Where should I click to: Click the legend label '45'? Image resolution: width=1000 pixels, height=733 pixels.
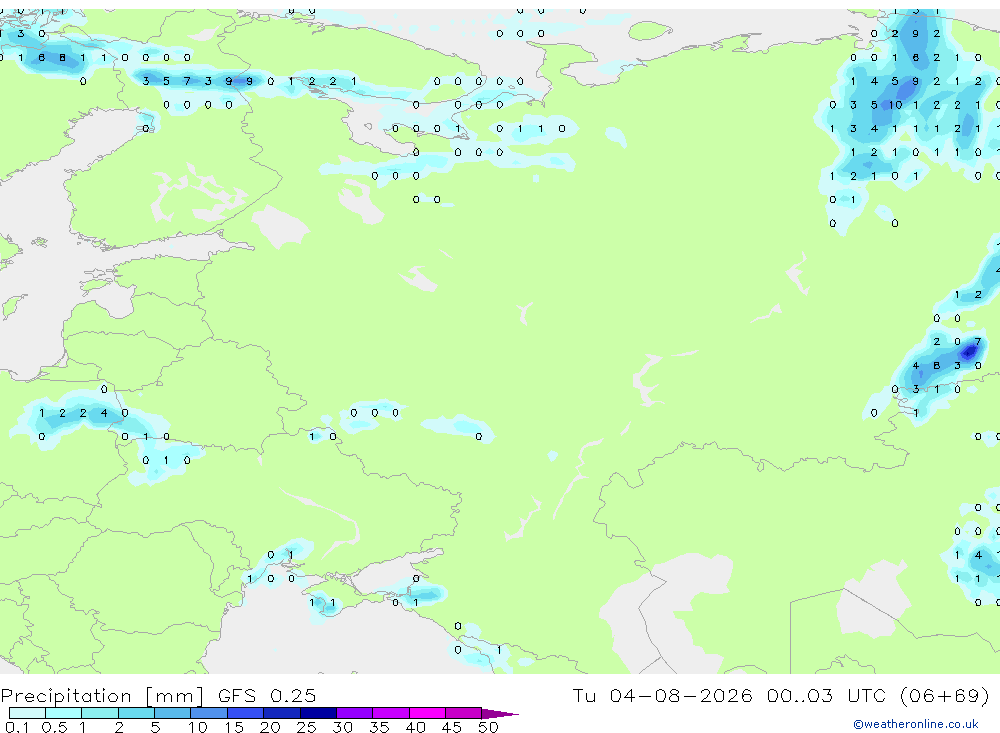click(x=452, y=727)
